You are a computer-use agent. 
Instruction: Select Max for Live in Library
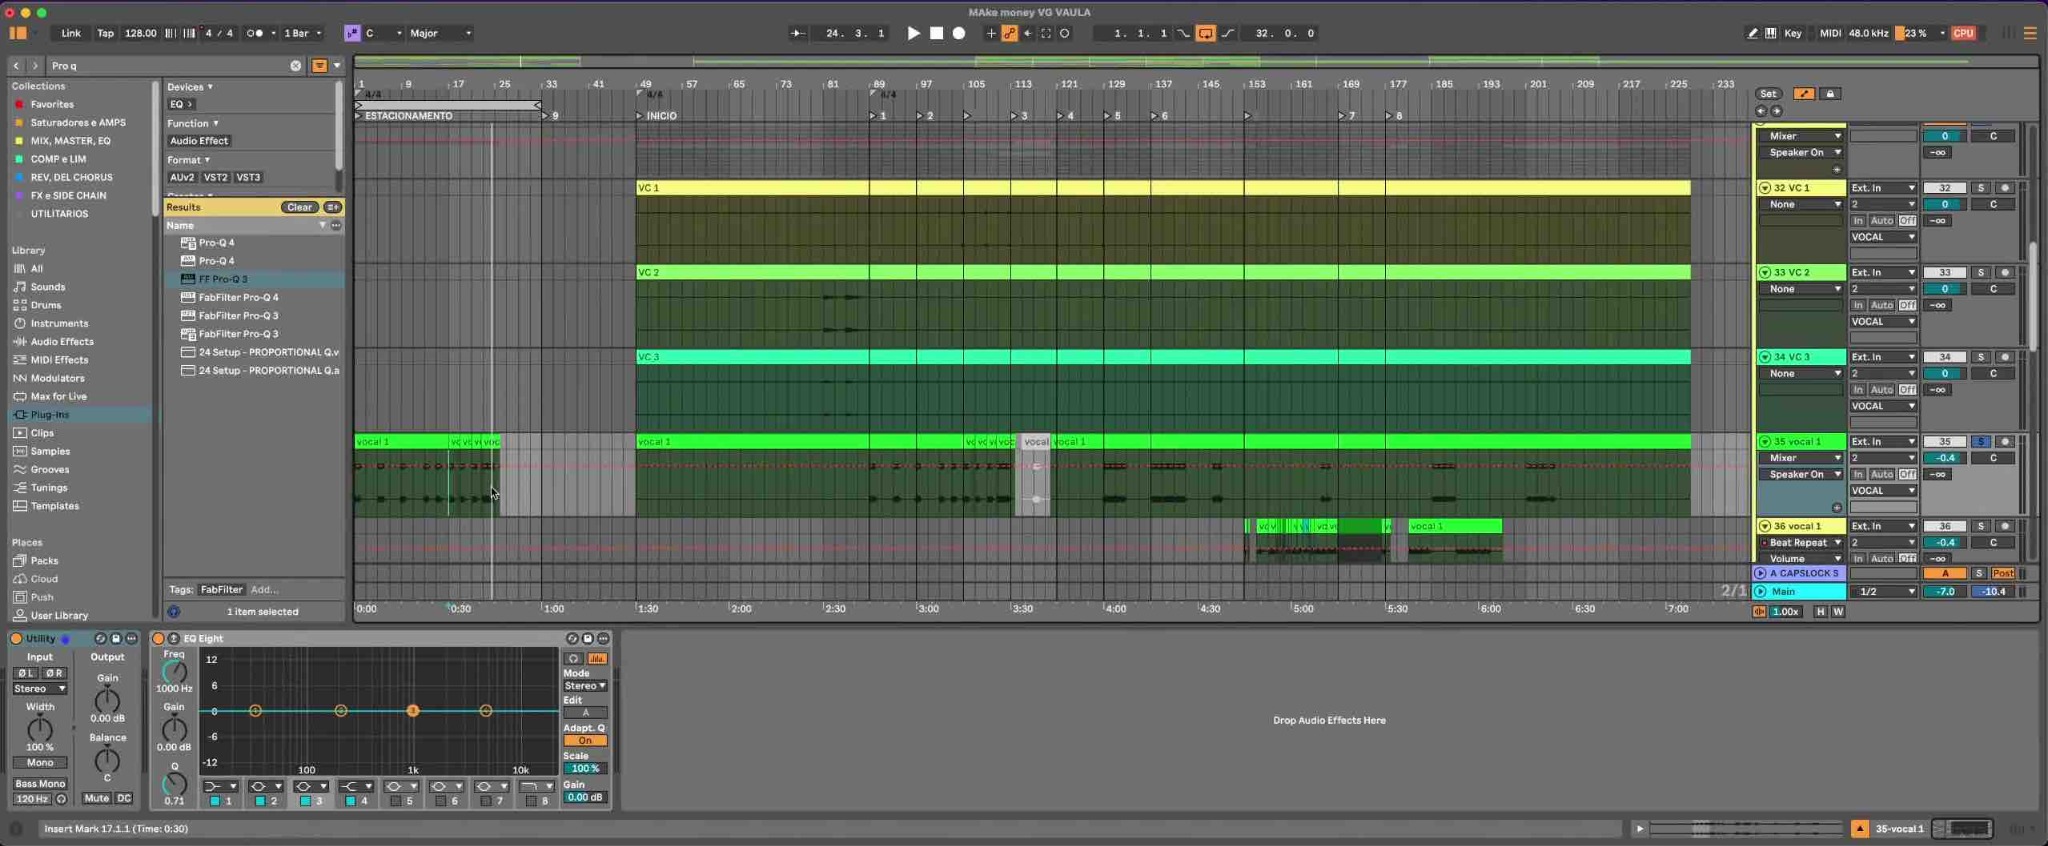pyautogui.click(x=58, y=397)
